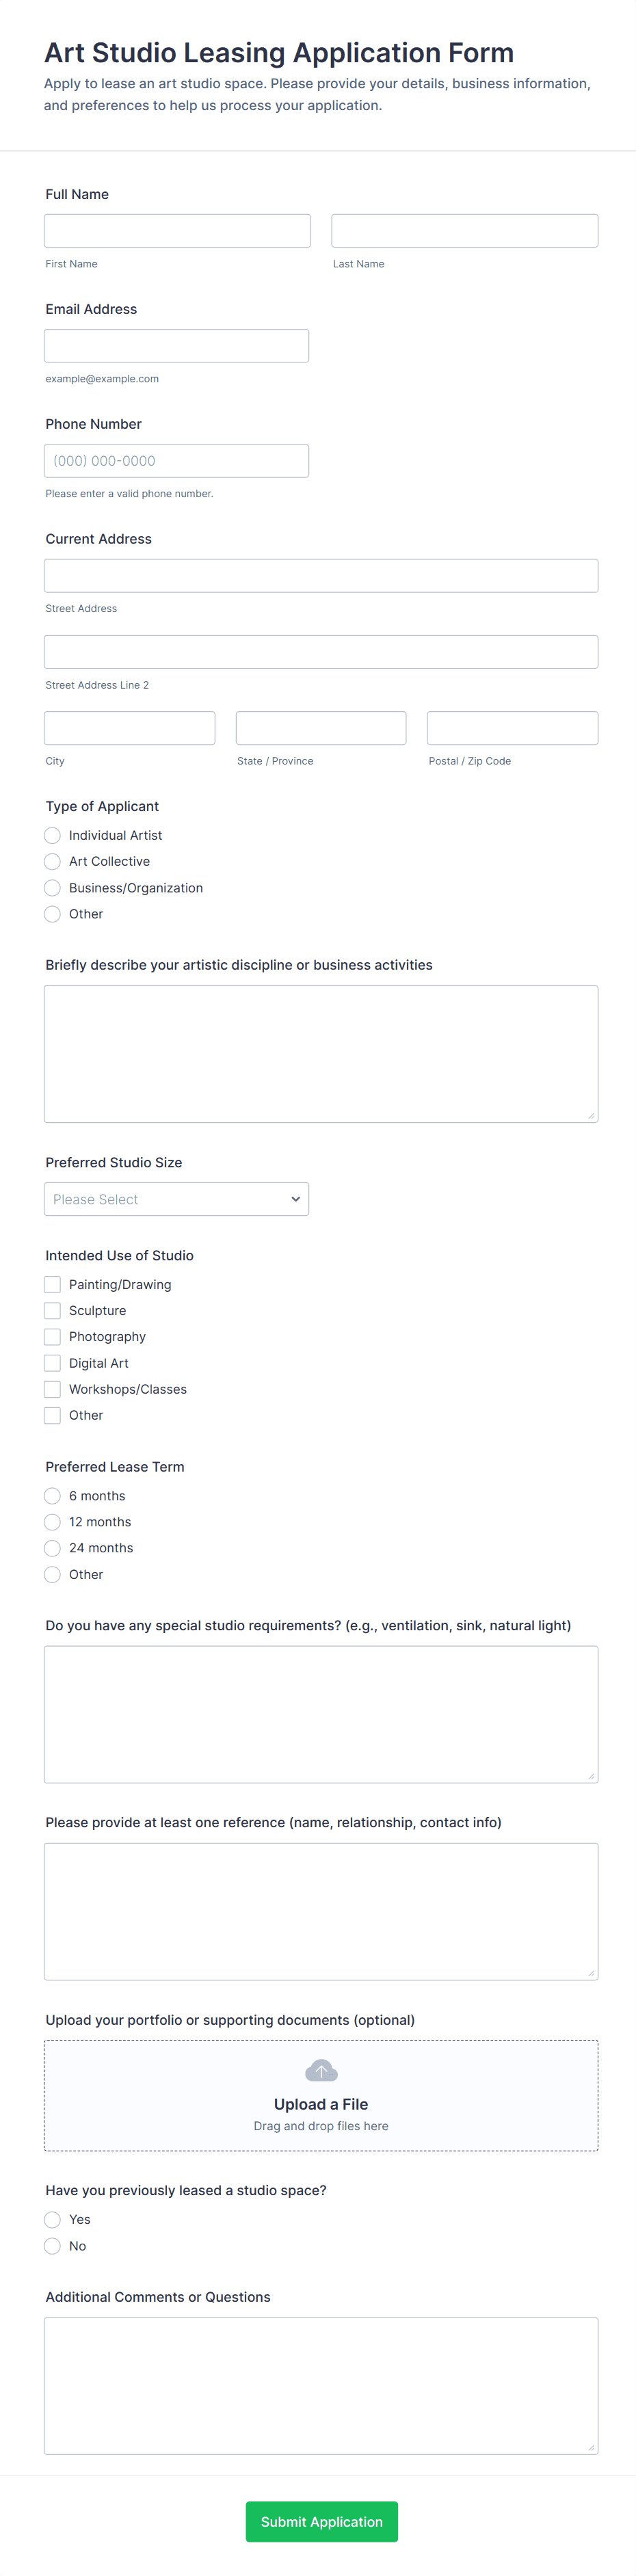Choose Art Collective applicant type
This screenshot has height=2576, width=636.
(x=53, y=861)
